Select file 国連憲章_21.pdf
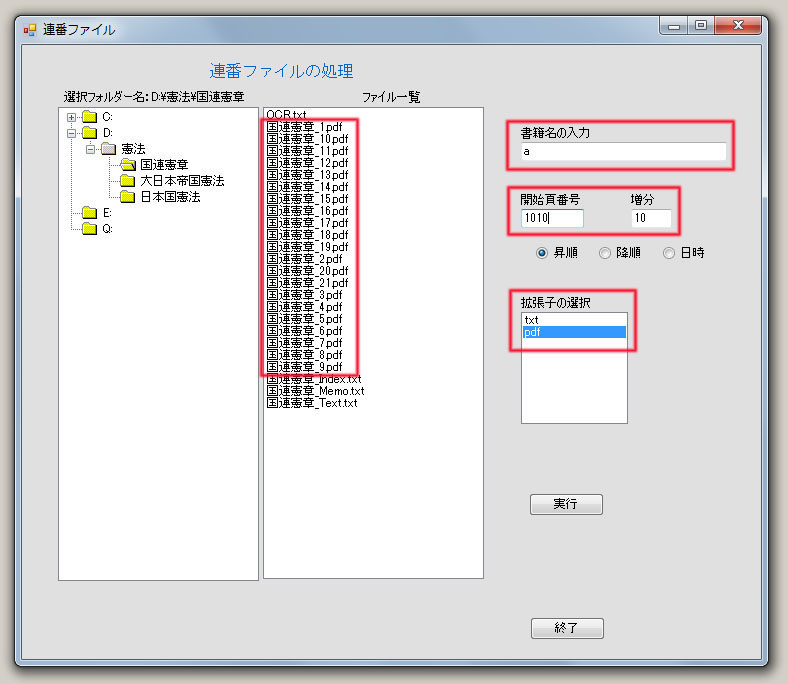The height and width of the screenshot is (684, 788). tap(307, 283)
